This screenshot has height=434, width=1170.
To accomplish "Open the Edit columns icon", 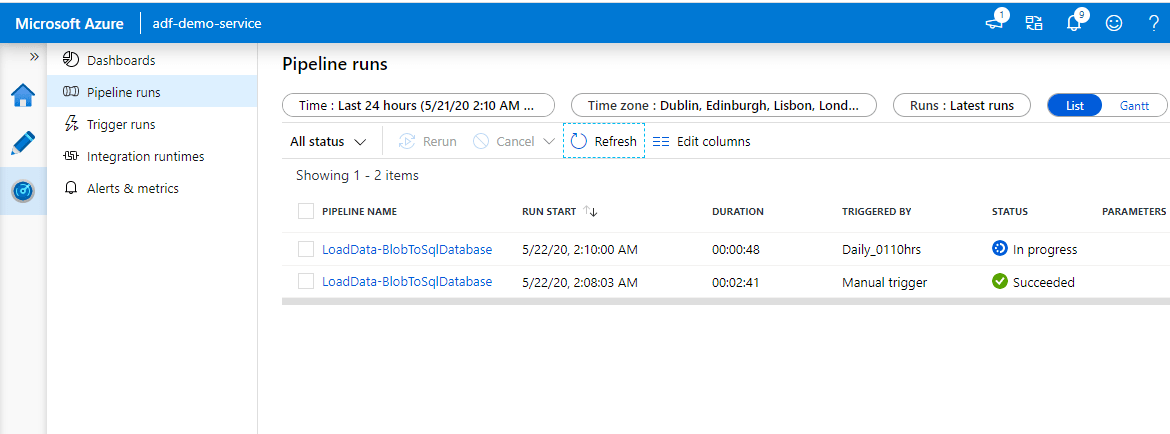I will pyautogui.click(x=661, y=141).
